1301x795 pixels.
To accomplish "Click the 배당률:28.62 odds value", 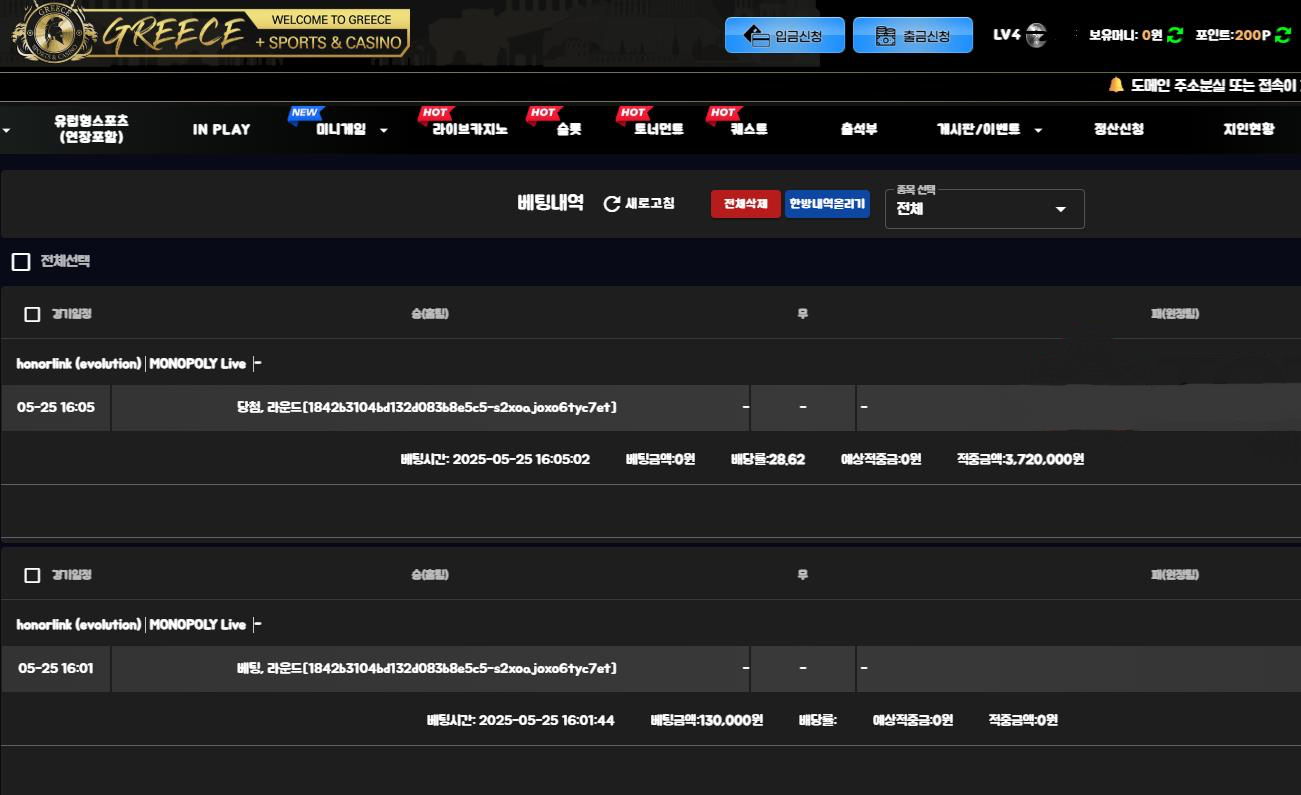I will (768, 460).
